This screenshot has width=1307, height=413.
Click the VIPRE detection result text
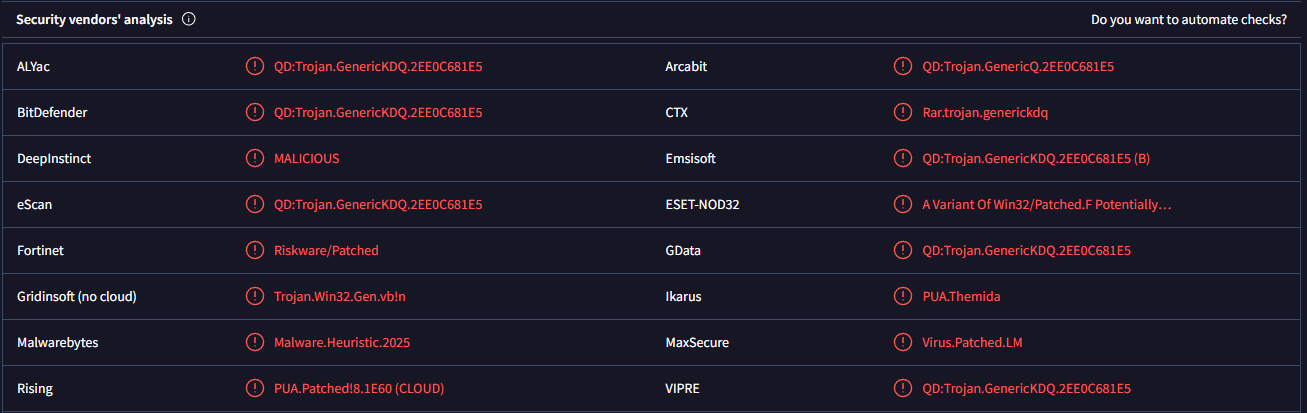tap(1026, 388)
